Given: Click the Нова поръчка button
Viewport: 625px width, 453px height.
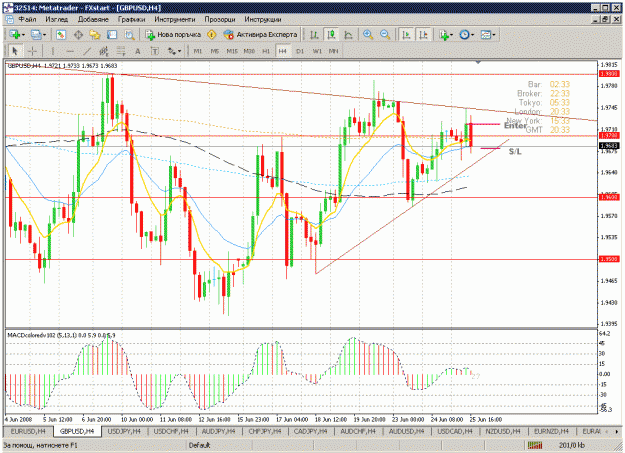Looking at the screenshot, I should coord(173,35).
